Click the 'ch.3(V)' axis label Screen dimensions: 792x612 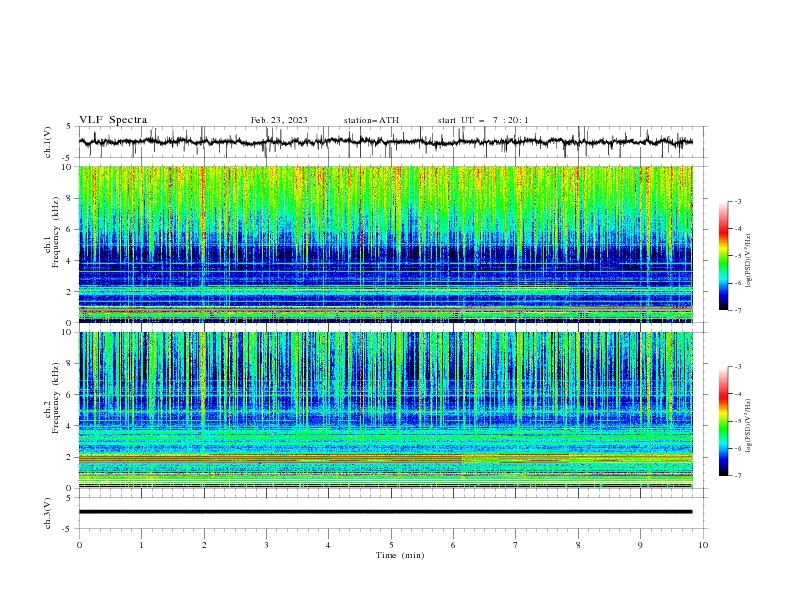[x=48, y=513]
